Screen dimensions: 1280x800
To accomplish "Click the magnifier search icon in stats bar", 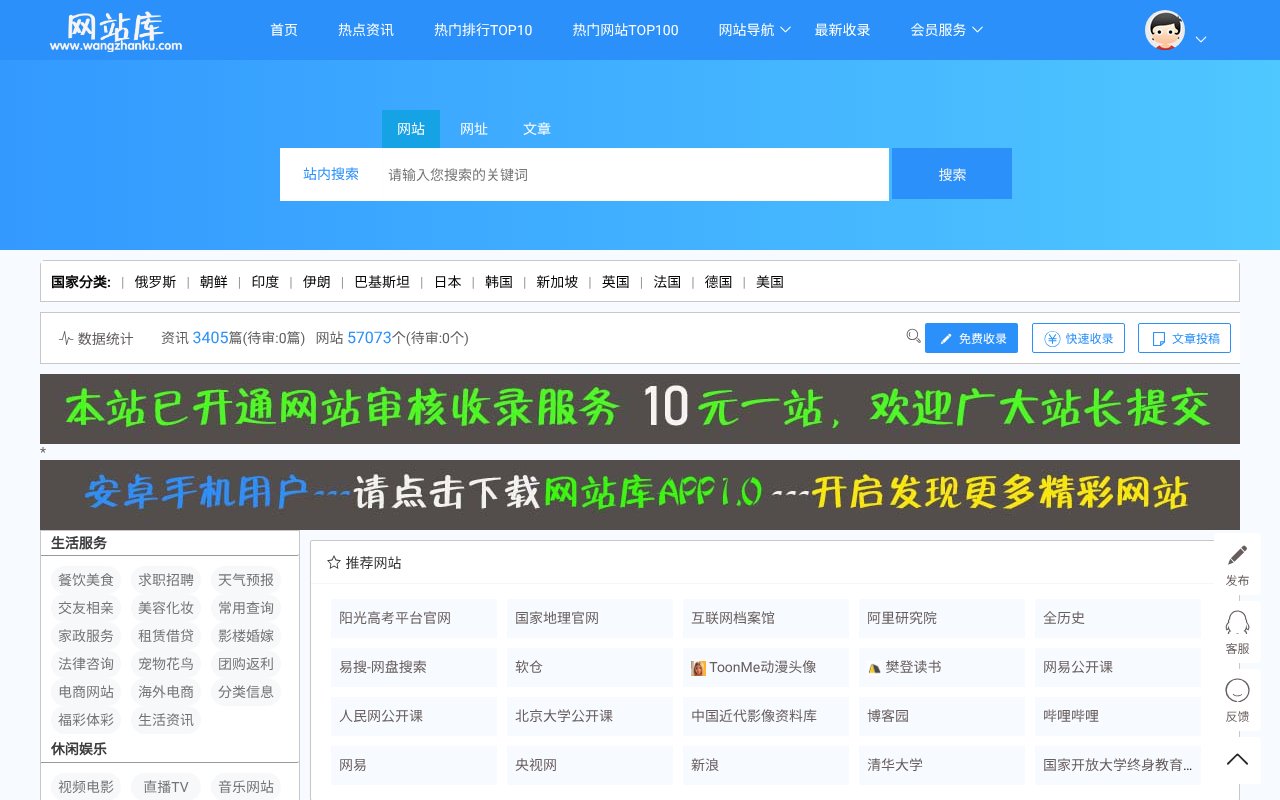I will point(913,337).
